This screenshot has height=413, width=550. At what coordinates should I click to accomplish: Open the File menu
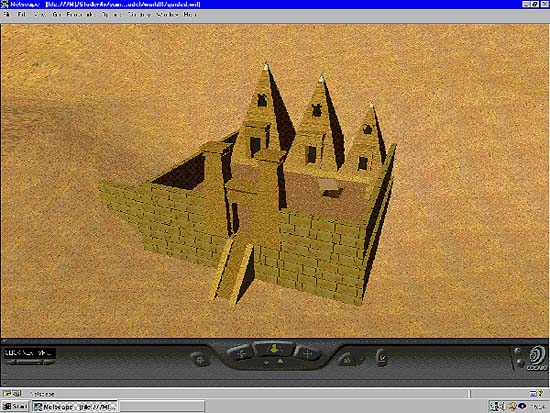(x=6, y=14)
